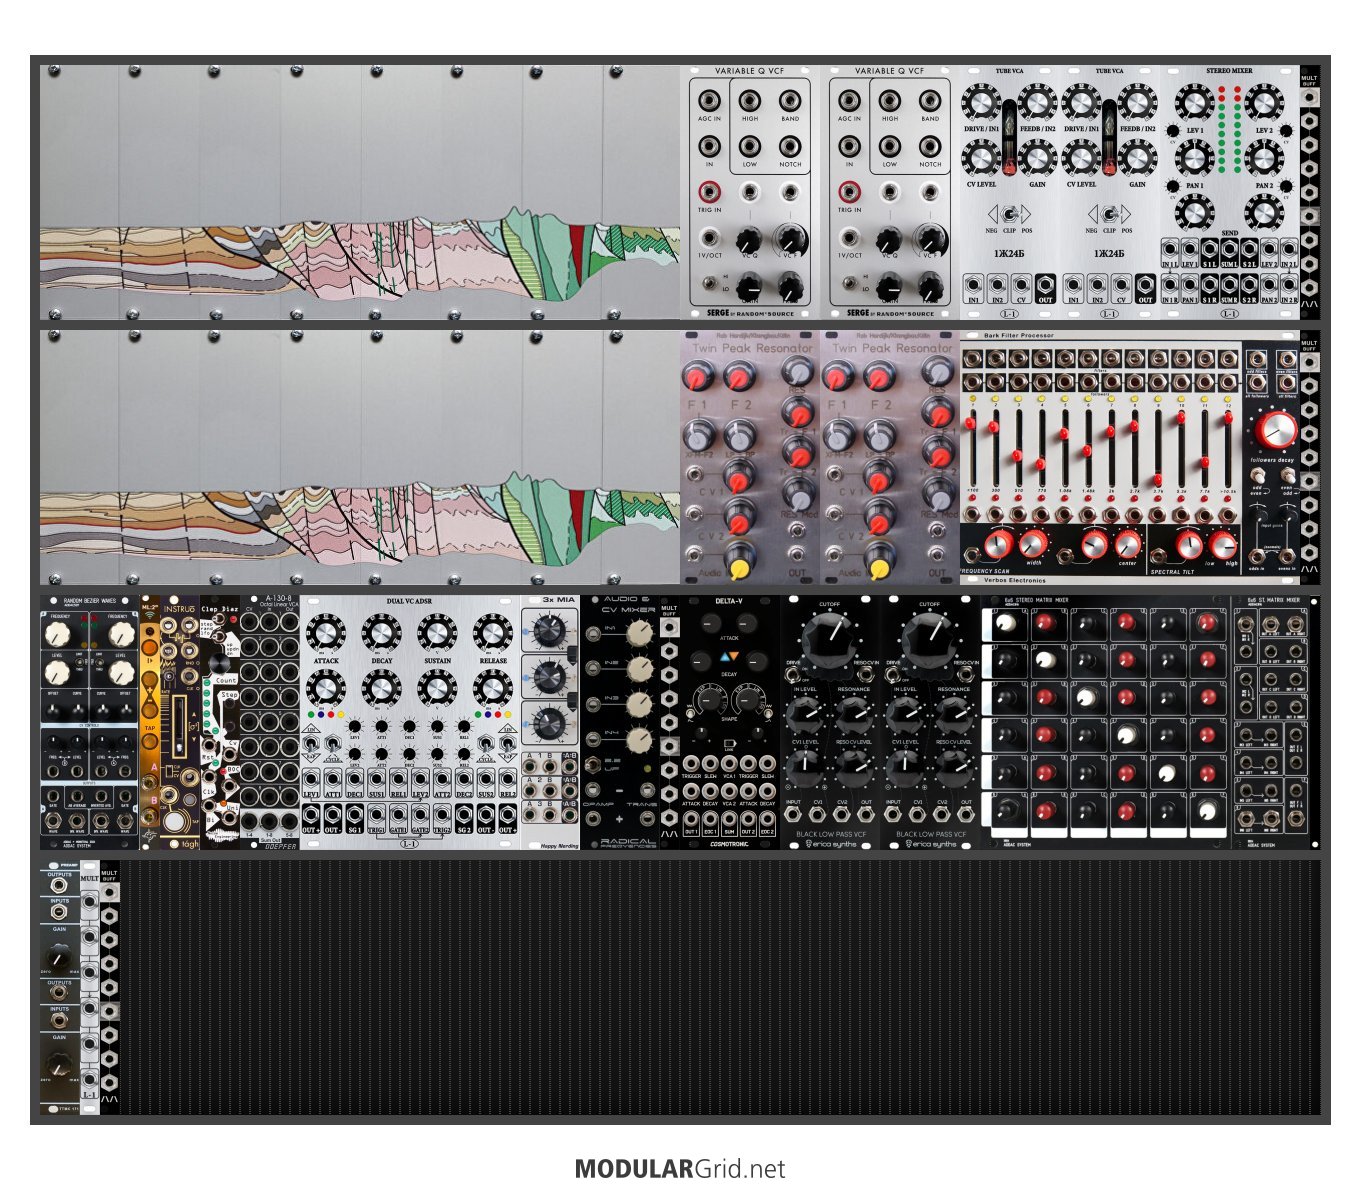This screenshot has height=1190, width=1361.
Task: Click large black knob on Clep Diaz
Action: [x=219, y=665]
